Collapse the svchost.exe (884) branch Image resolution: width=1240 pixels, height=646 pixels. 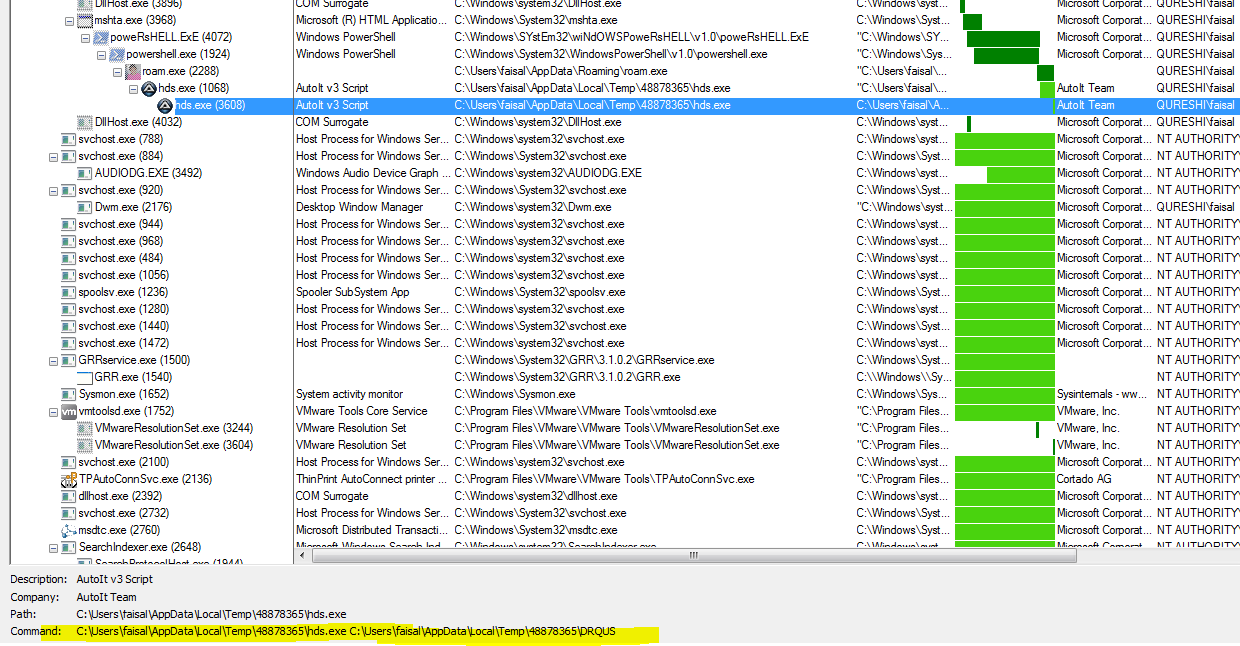(x=53, y=156)
